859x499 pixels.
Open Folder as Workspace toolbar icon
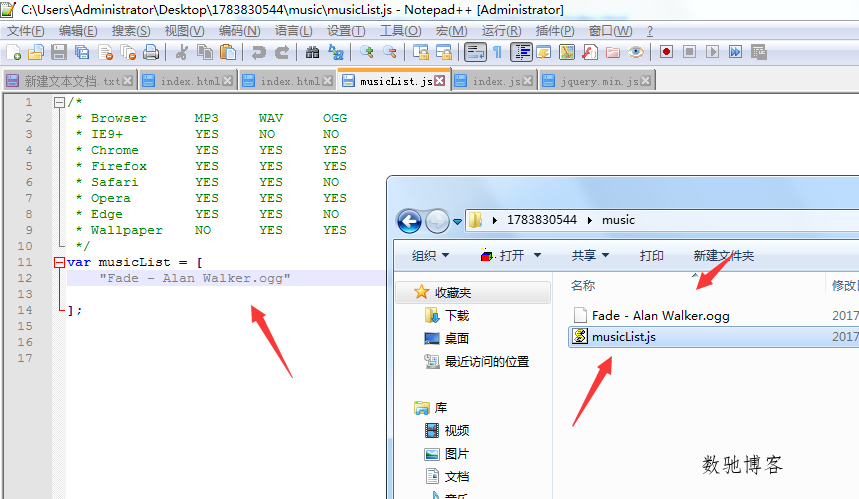(613, 53)
